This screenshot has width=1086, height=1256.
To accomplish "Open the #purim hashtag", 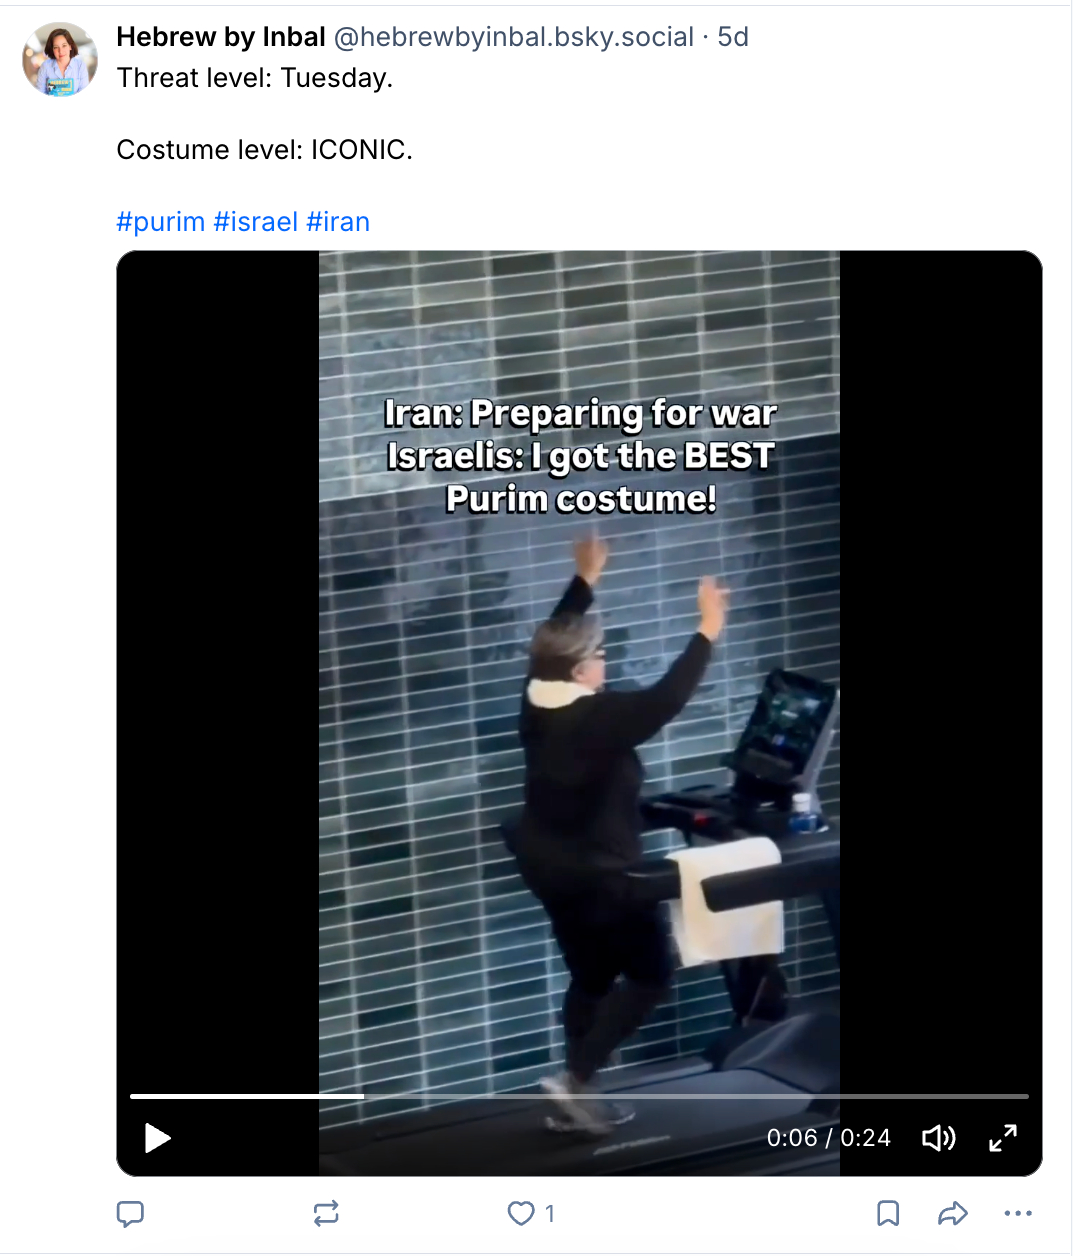I will (161, 222).
